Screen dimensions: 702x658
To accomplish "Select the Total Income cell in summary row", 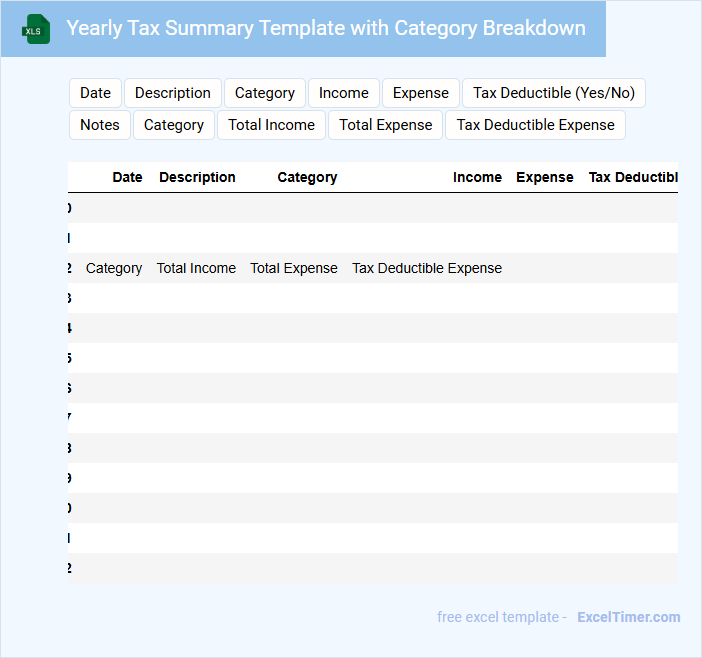I will [x=196, y=268].
